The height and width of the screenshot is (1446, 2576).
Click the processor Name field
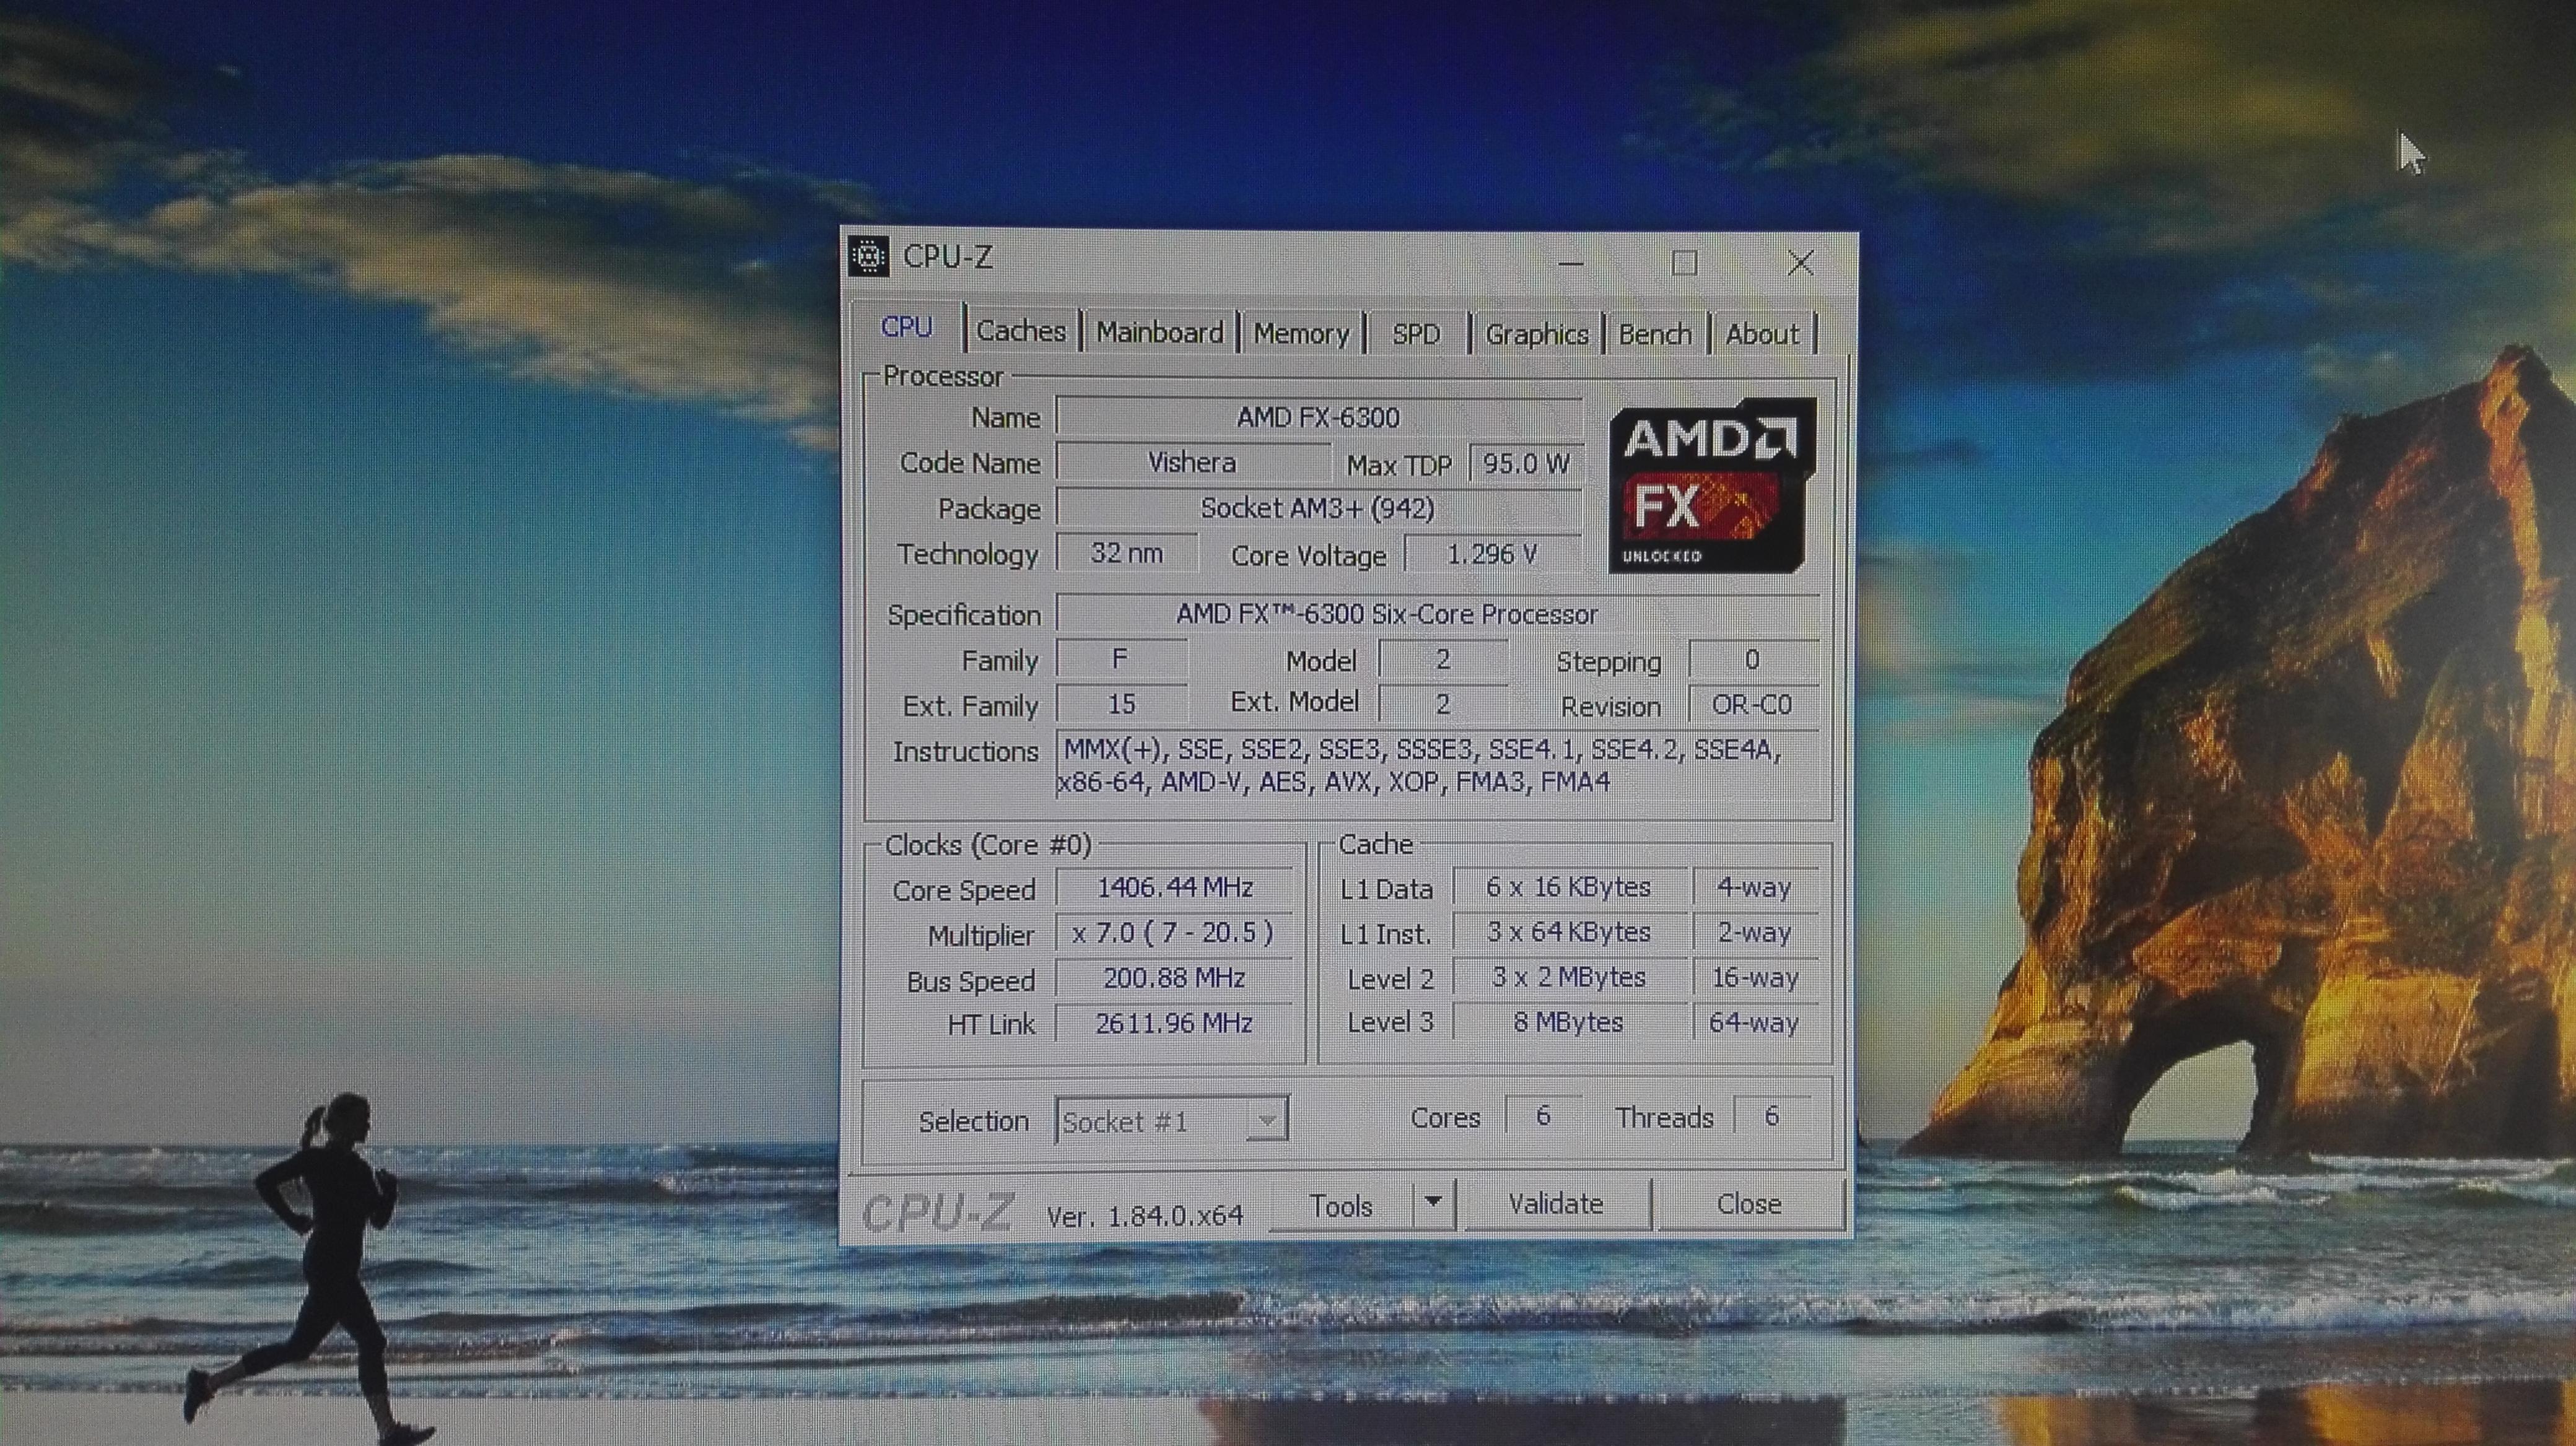pyautogui.click(x=1318, y=417)
